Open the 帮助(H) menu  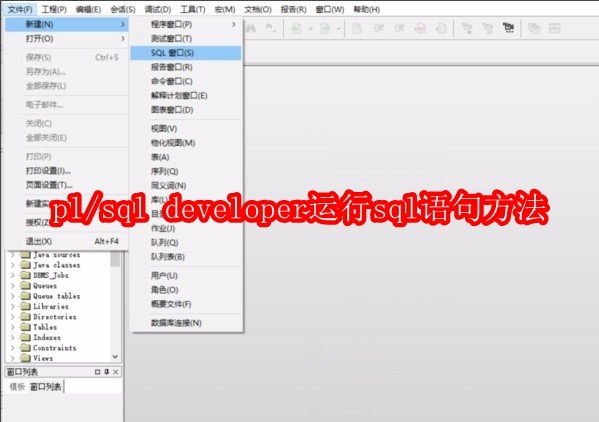click(367, 9)
